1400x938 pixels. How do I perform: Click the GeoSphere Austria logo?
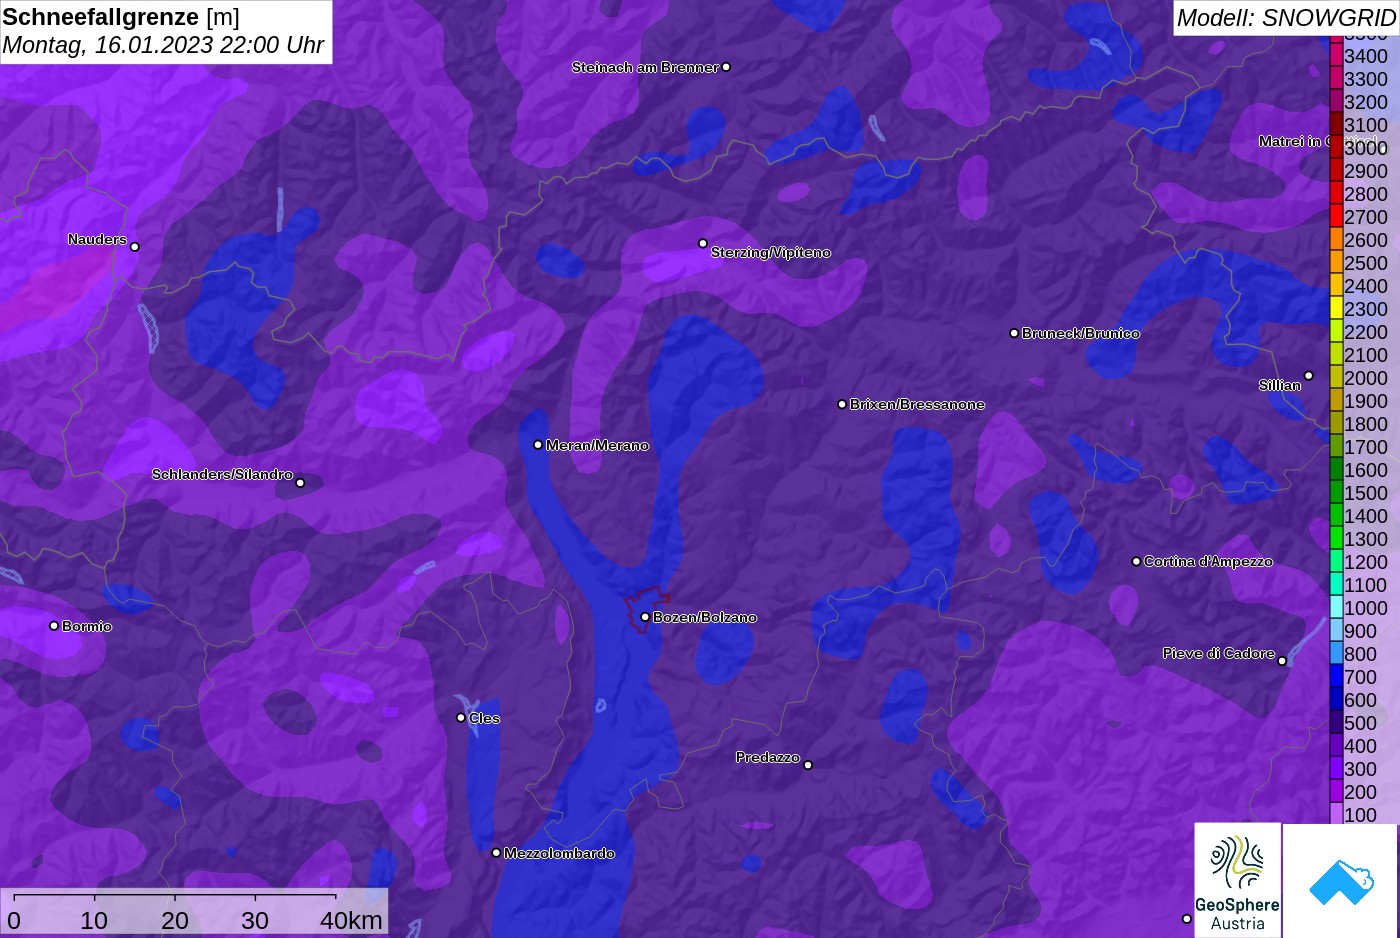1237,880
